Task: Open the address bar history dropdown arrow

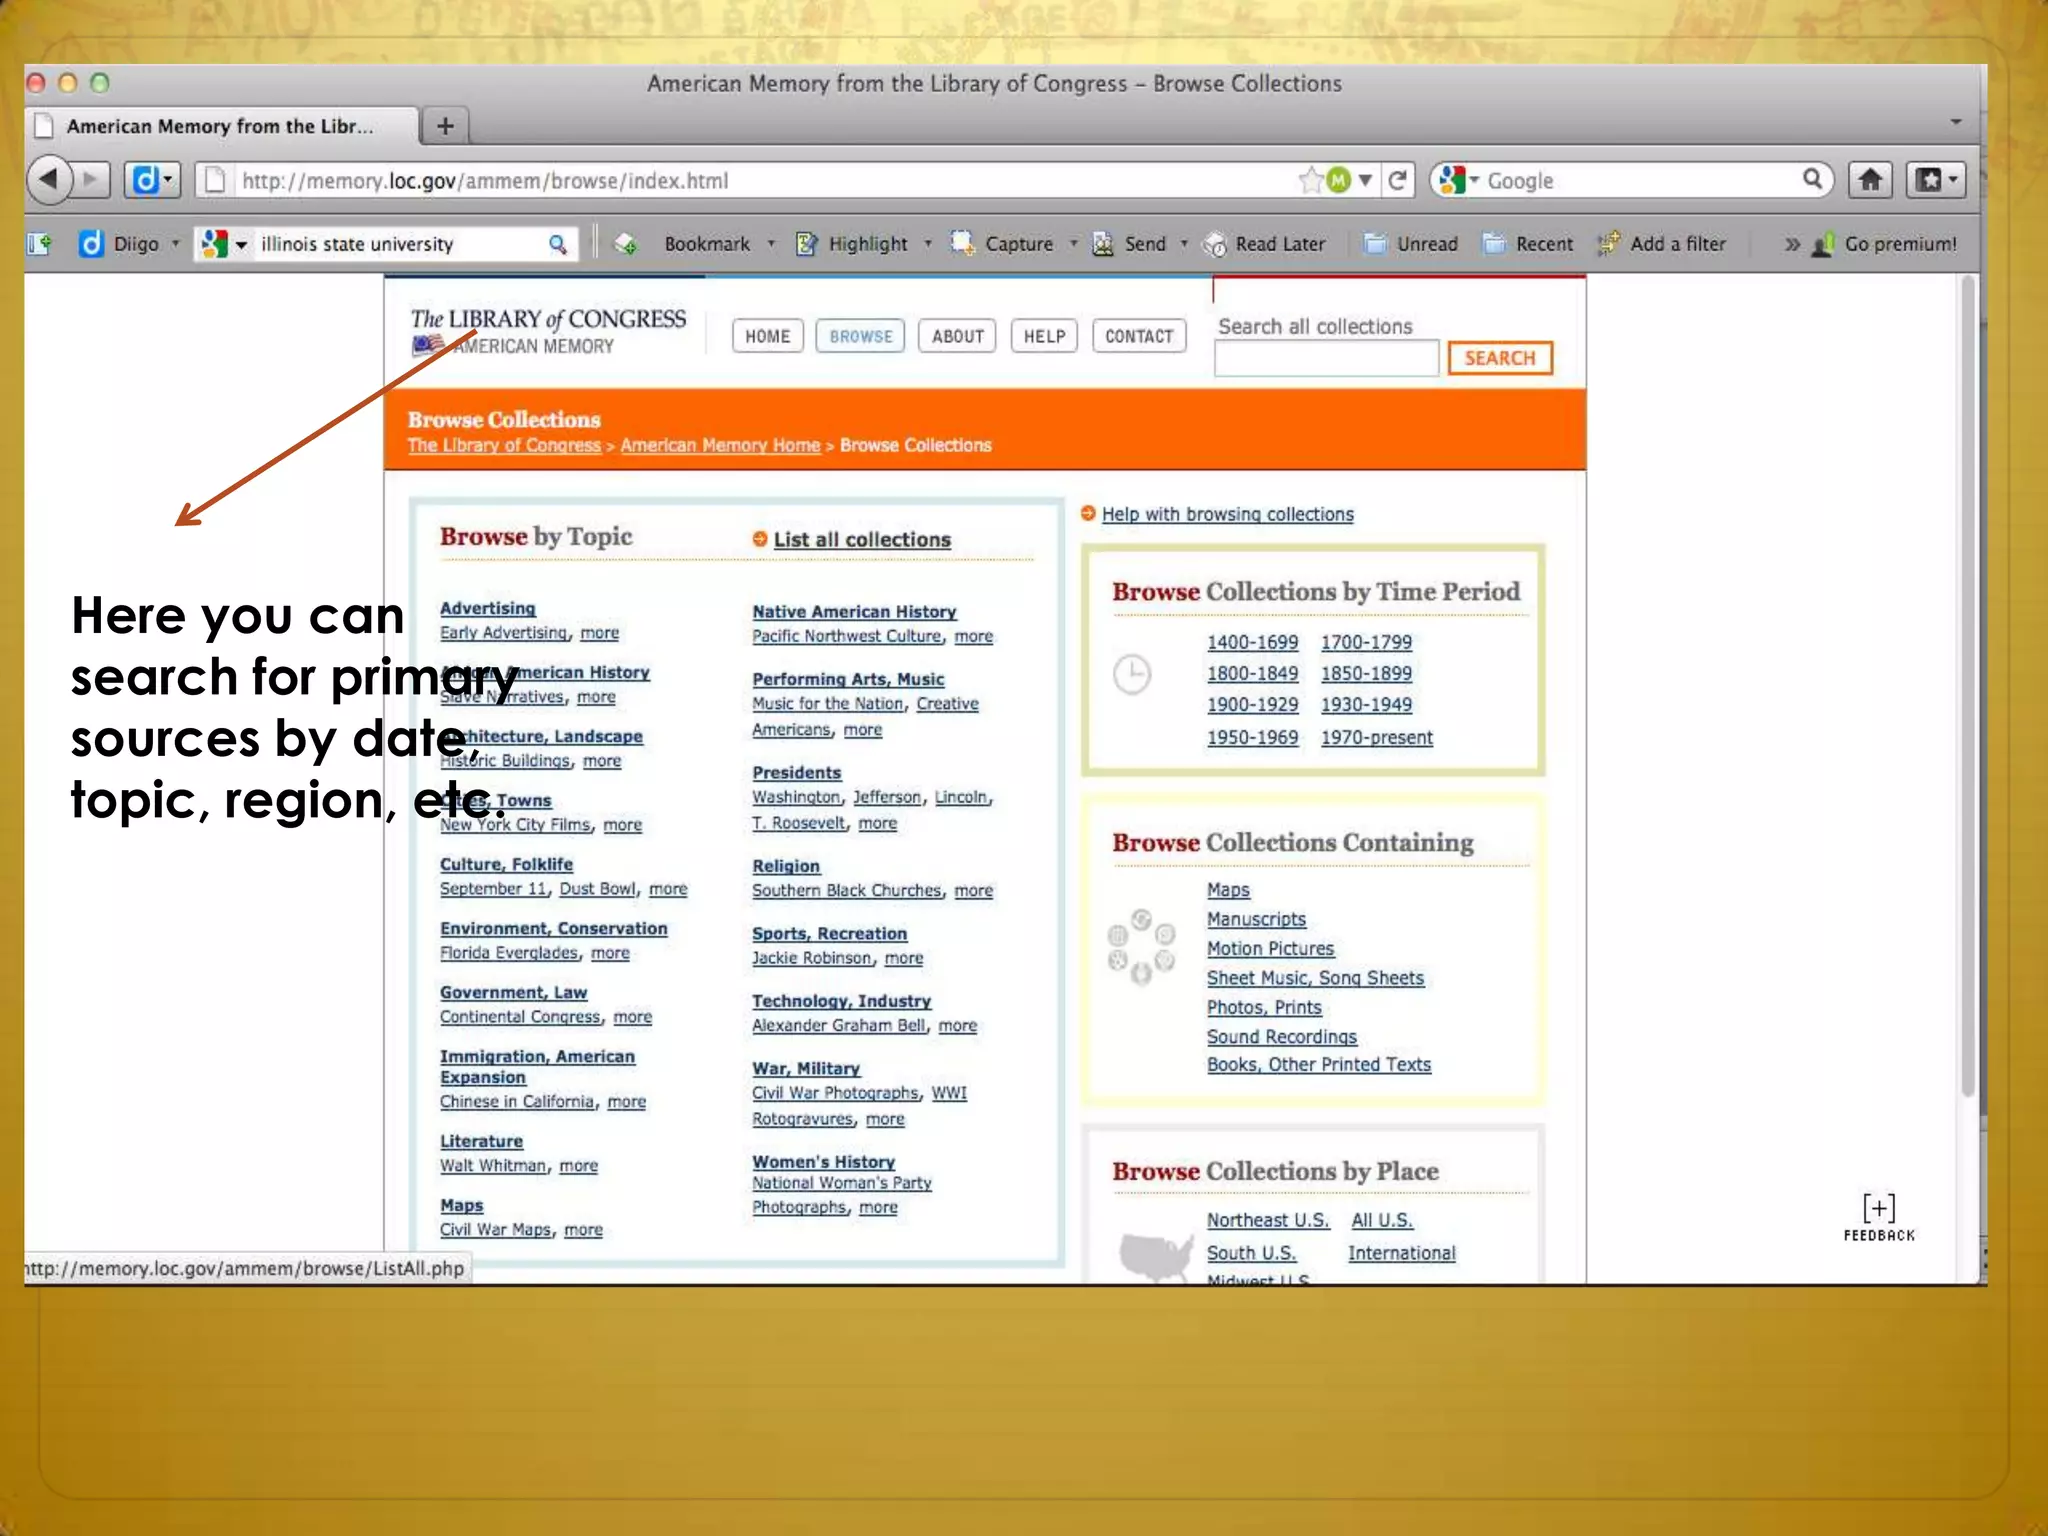Action: pos(1365,181)
